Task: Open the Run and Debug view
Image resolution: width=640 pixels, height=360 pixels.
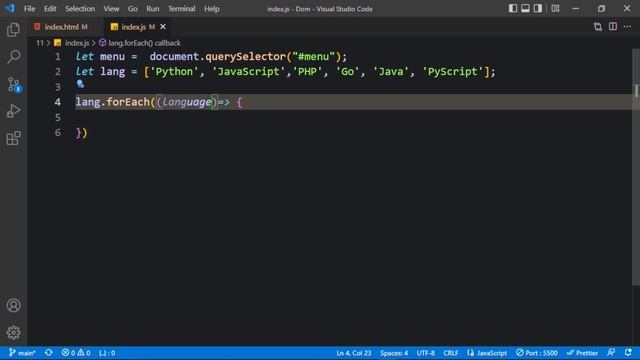Action: (x=13, y=111)
